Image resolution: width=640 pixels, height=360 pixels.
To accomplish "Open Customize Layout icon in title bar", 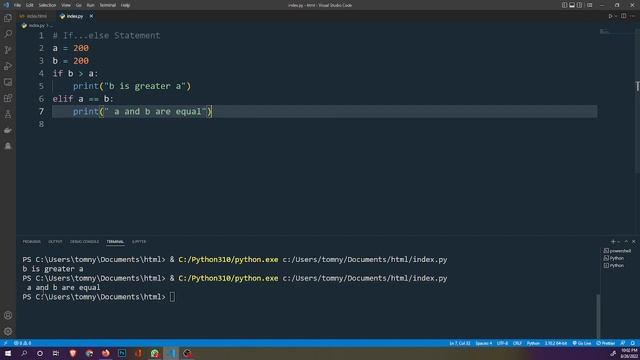I will click(x=589, y=5).
